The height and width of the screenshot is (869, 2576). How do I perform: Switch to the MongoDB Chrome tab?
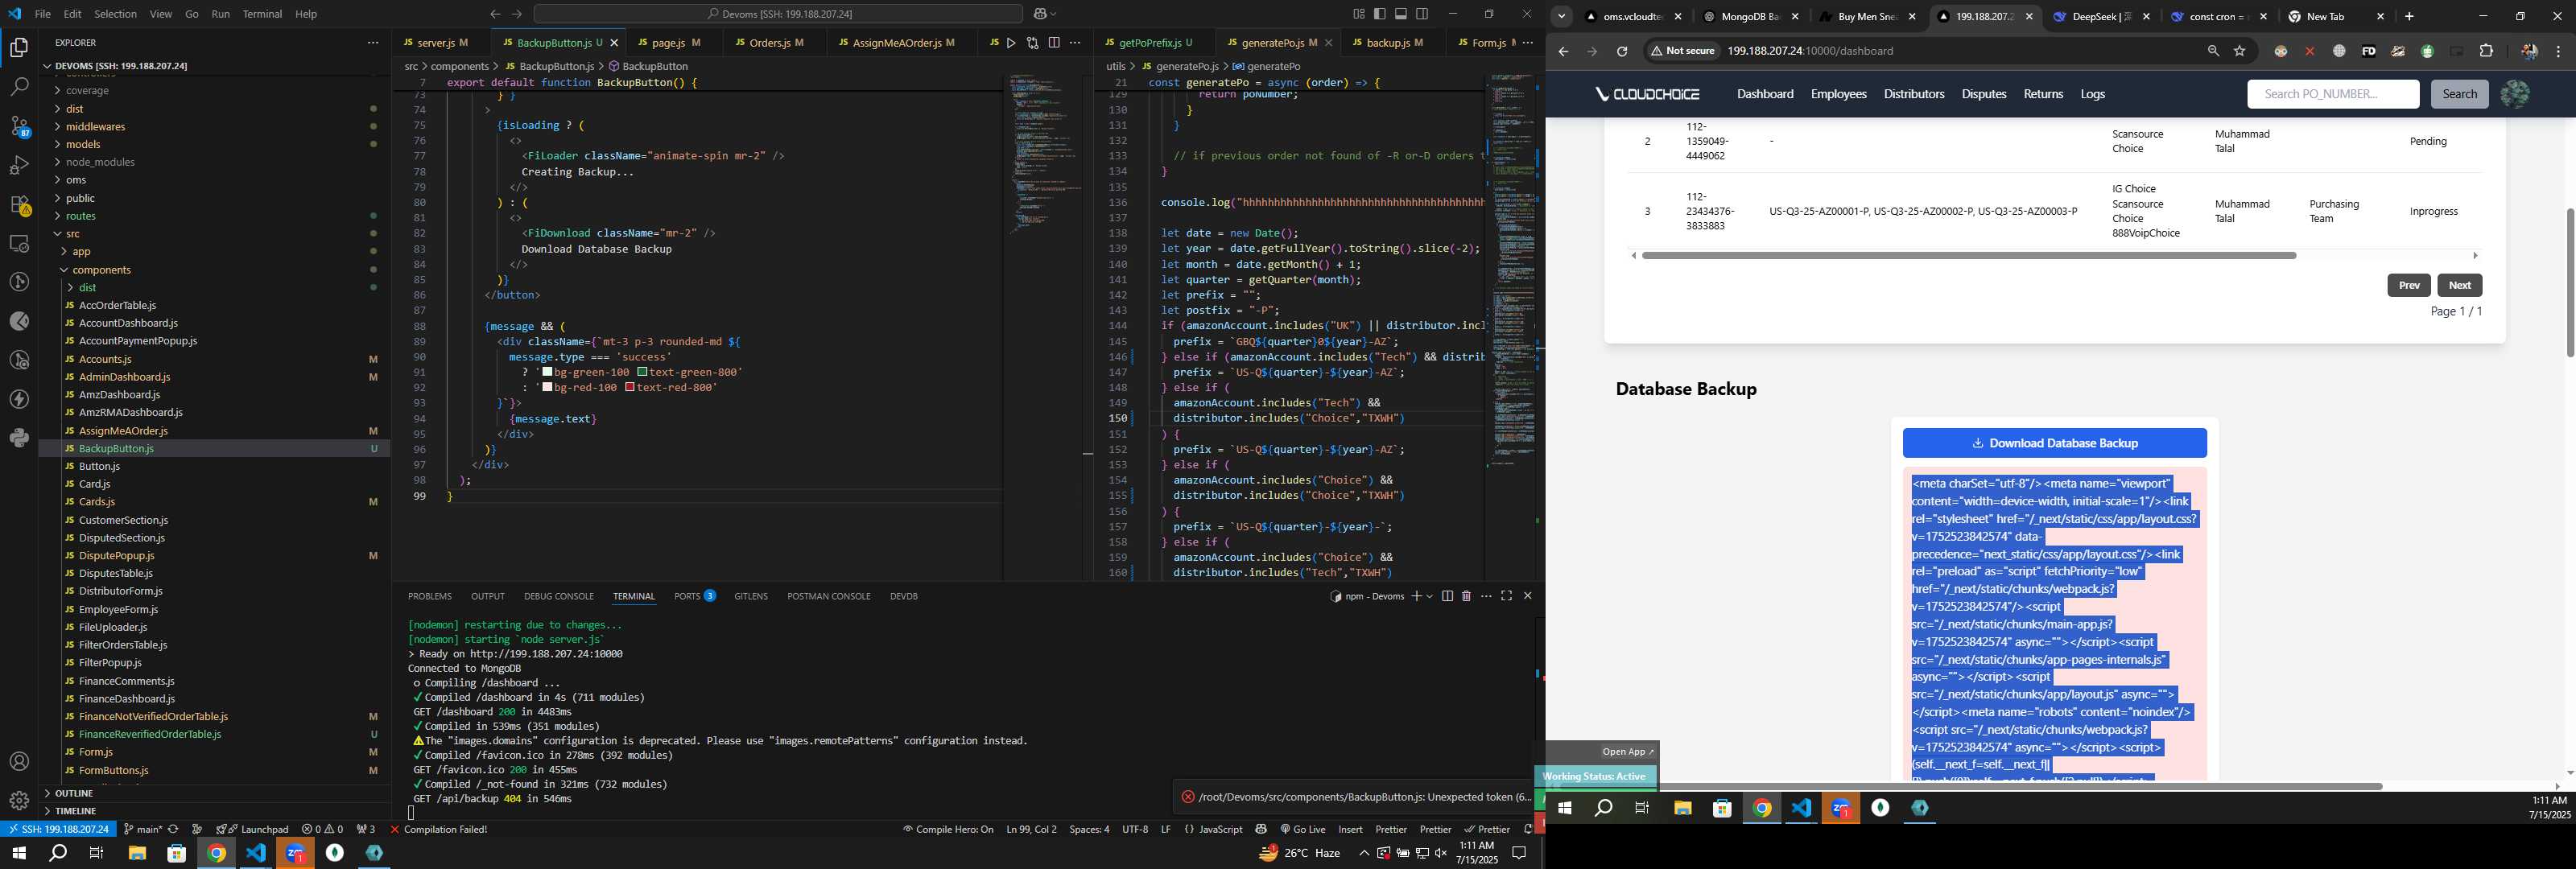click(x=1750, y=16)
